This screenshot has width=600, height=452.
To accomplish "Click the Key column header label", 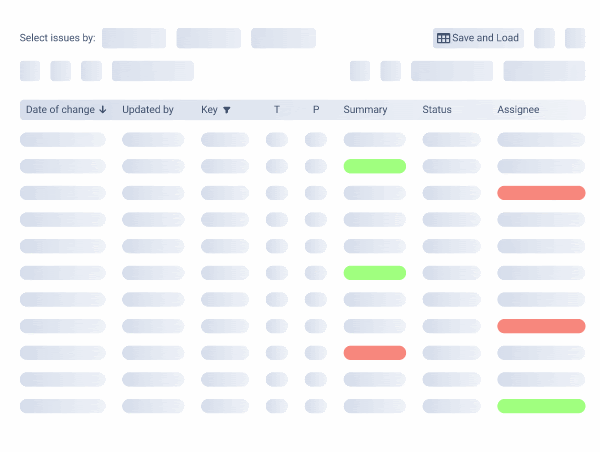I will click(x=209, y=110).
